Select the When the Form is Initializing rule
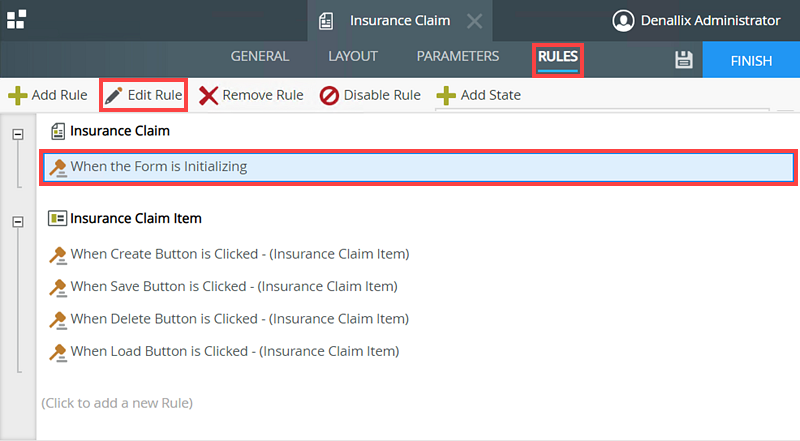Screen dimensions: 800x441 click(159, 167)
